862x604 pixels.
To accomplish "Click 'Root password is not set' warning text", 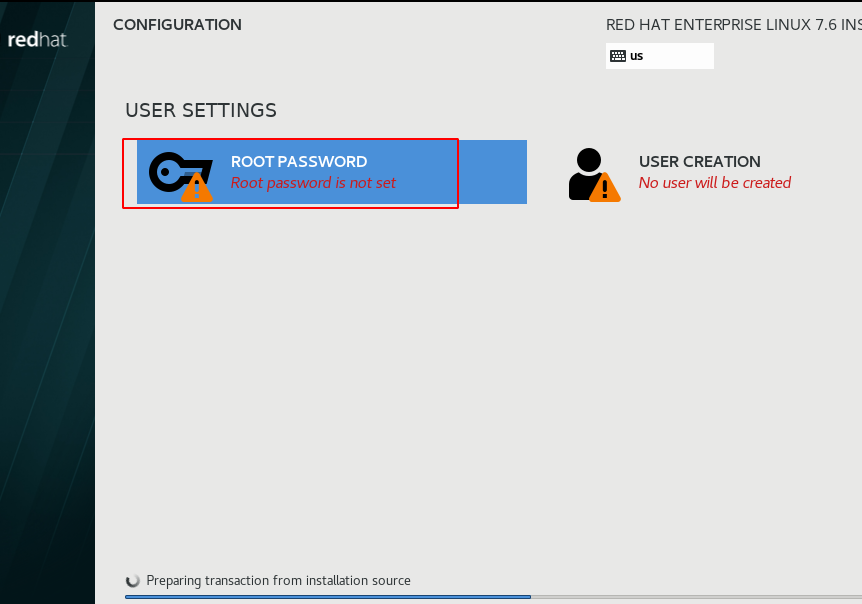I will pos(313,183).
